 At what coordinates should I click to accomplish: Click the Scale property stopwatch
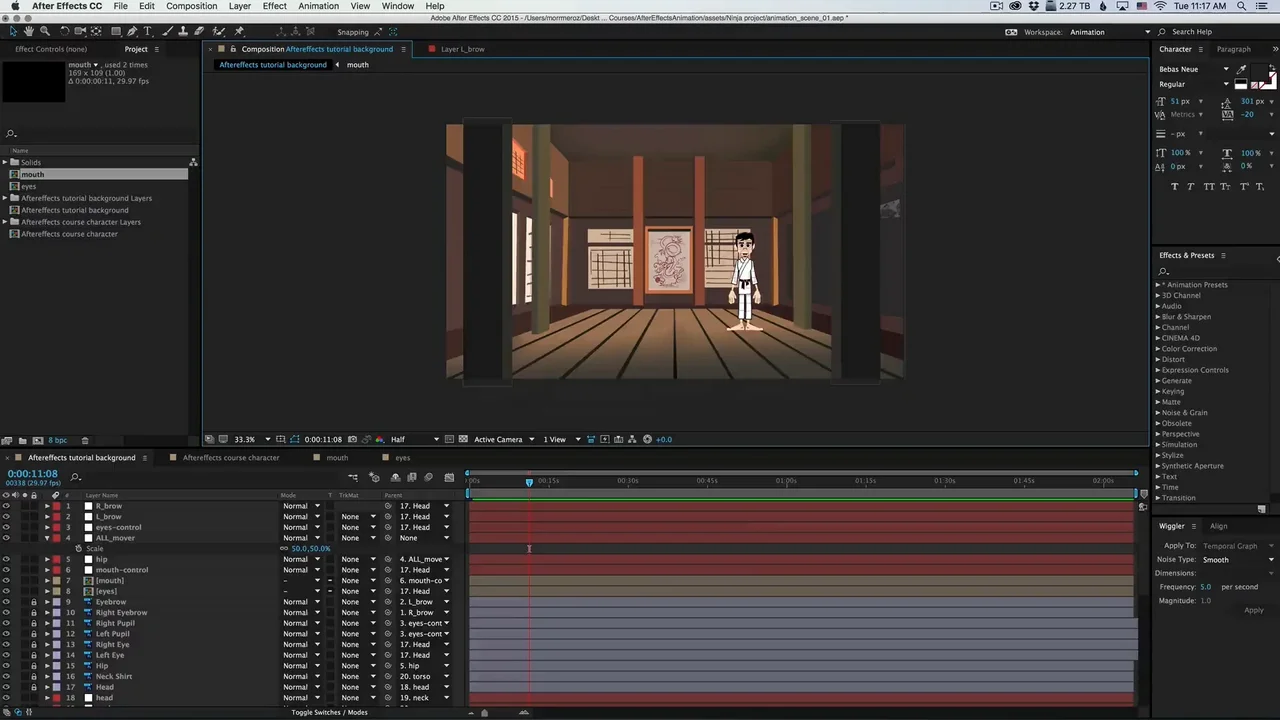pyautogui.click(x=79, y=549)
